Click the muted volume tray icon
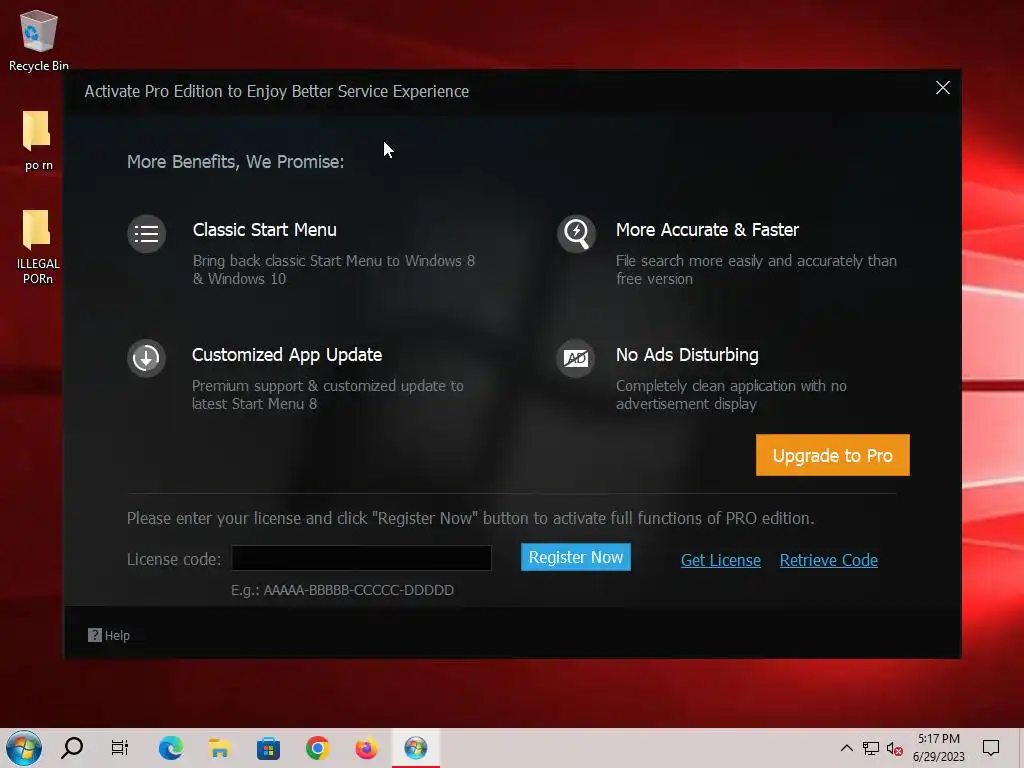 pyautogui.click(x=895, y=748)
